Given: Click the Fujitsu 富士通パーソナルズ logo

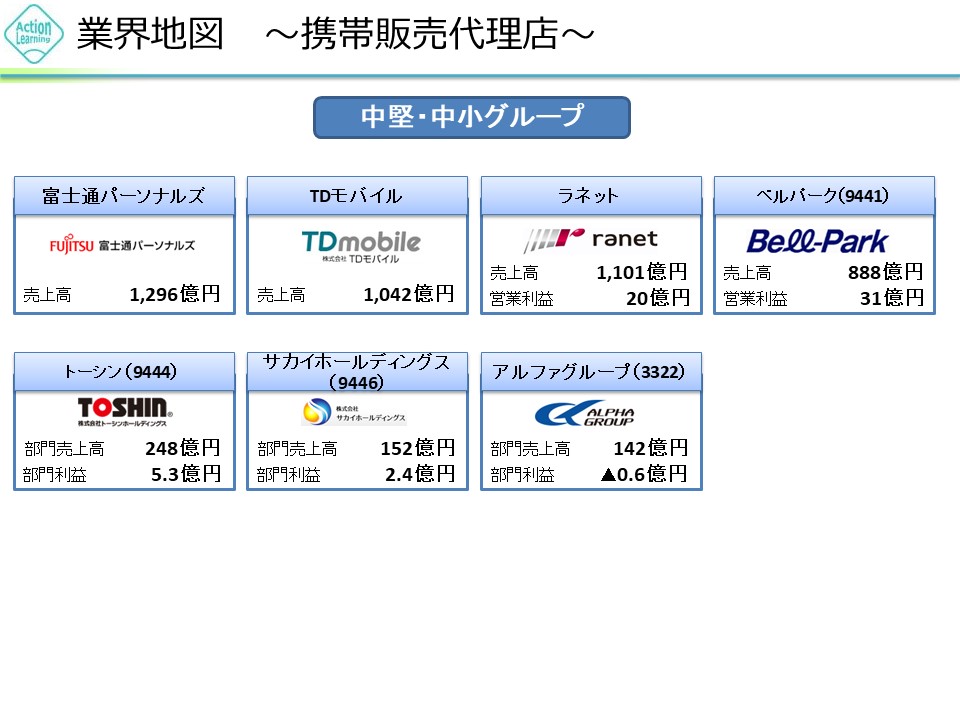Looking at the screenshot, I should [123, 244].
